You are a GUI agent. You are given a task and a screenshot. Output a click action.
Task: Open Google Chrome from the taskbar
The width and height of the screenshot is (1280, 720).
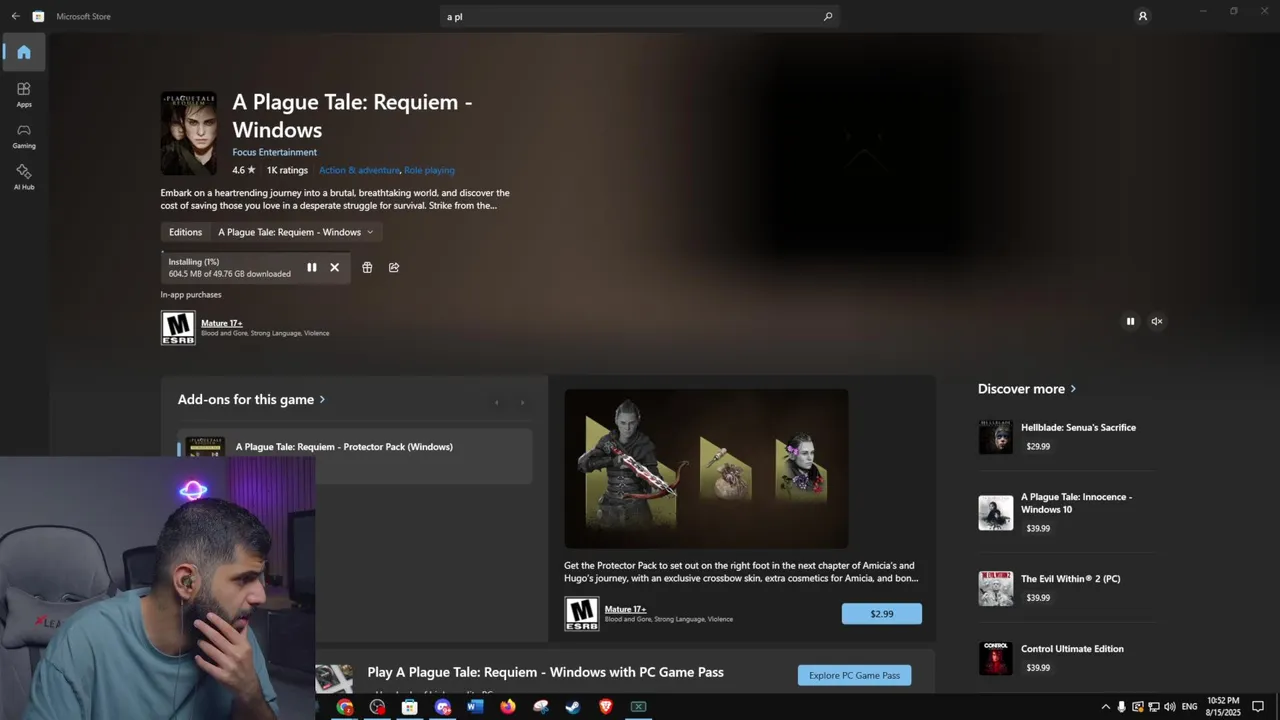pyautogui.click(x=345, y=707)
